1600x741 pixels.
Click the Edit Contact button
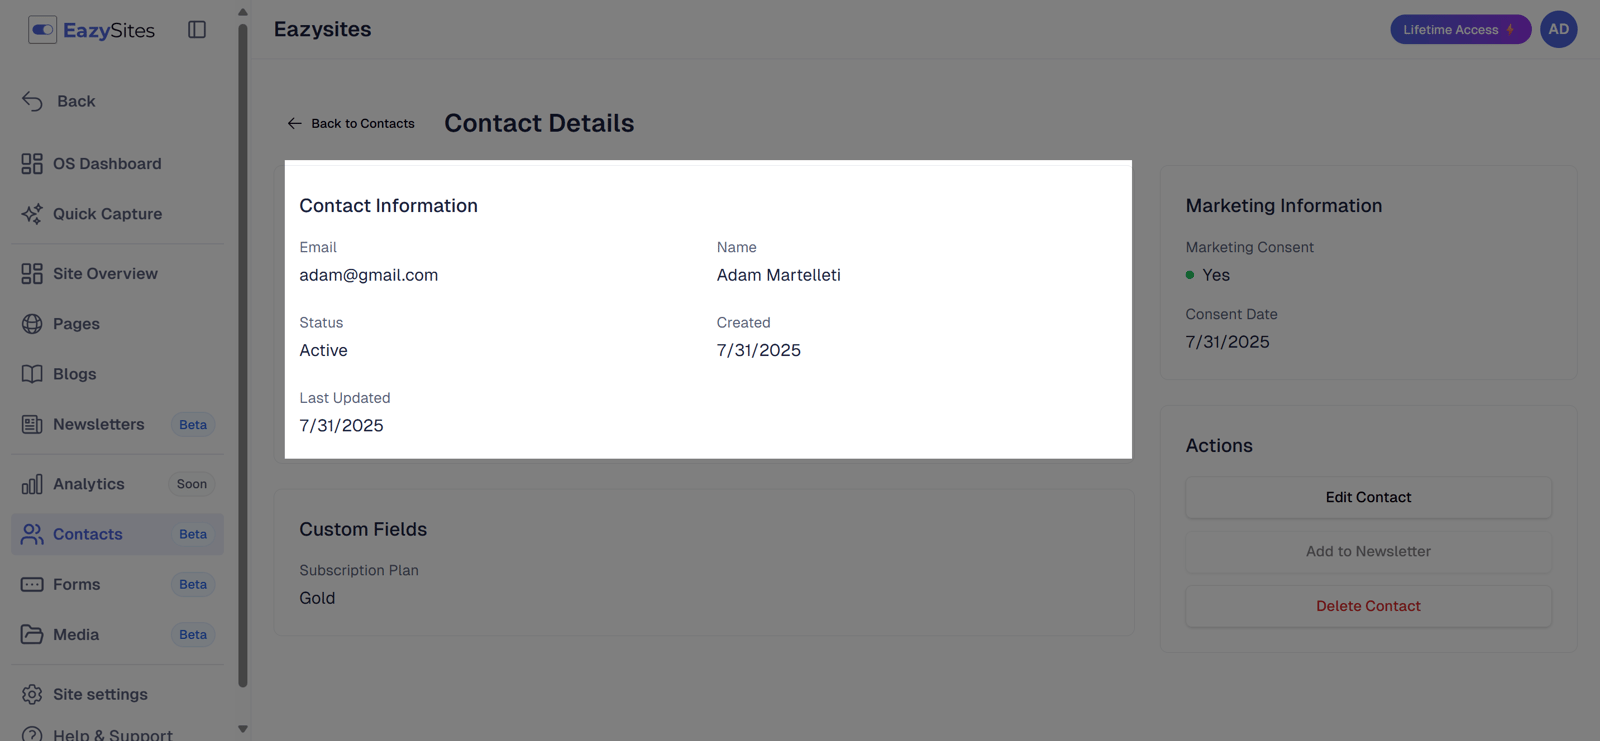(1368, 497)
